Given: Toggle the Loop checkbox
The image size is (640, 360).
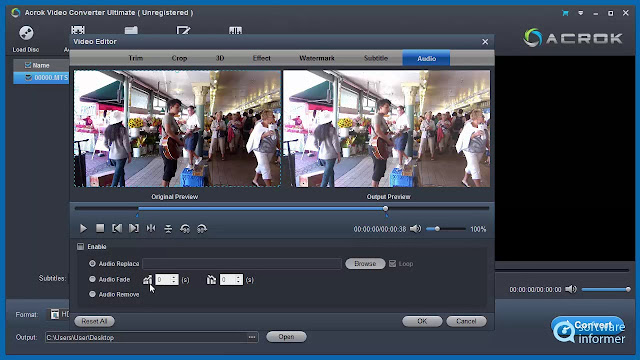Looking at the screenshot, I should tap(392, 264).
